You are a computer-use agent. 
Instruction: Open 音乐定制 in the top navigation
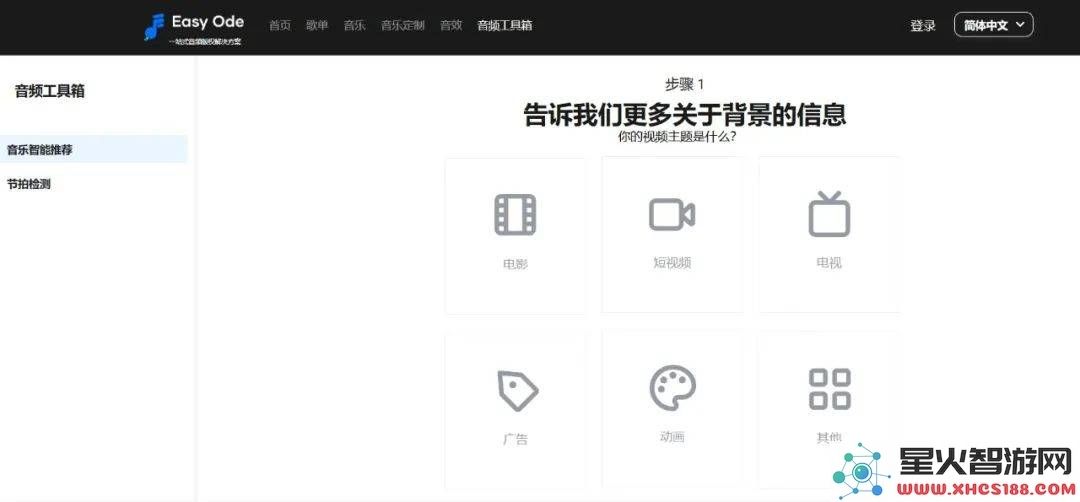403,25
